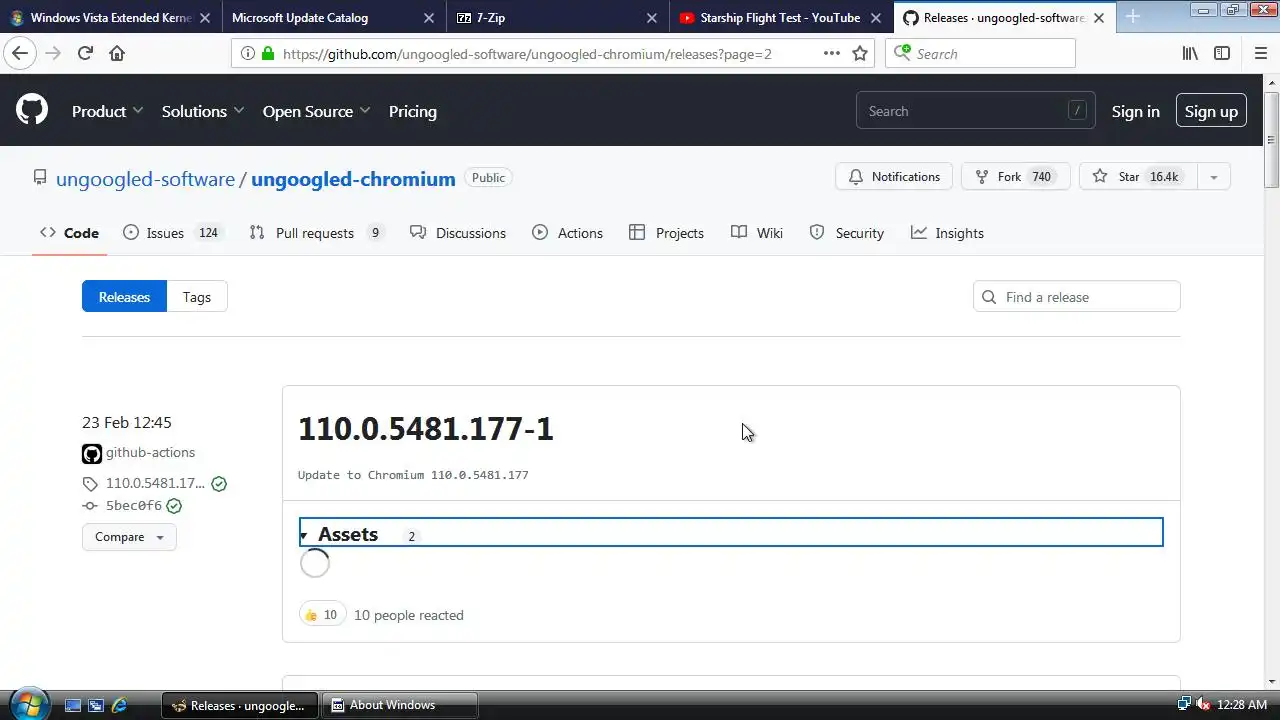The height and width of the screenshot is (720, 1280).
Task: Collapse the Assets section
Action: click(x=731, y=533)
